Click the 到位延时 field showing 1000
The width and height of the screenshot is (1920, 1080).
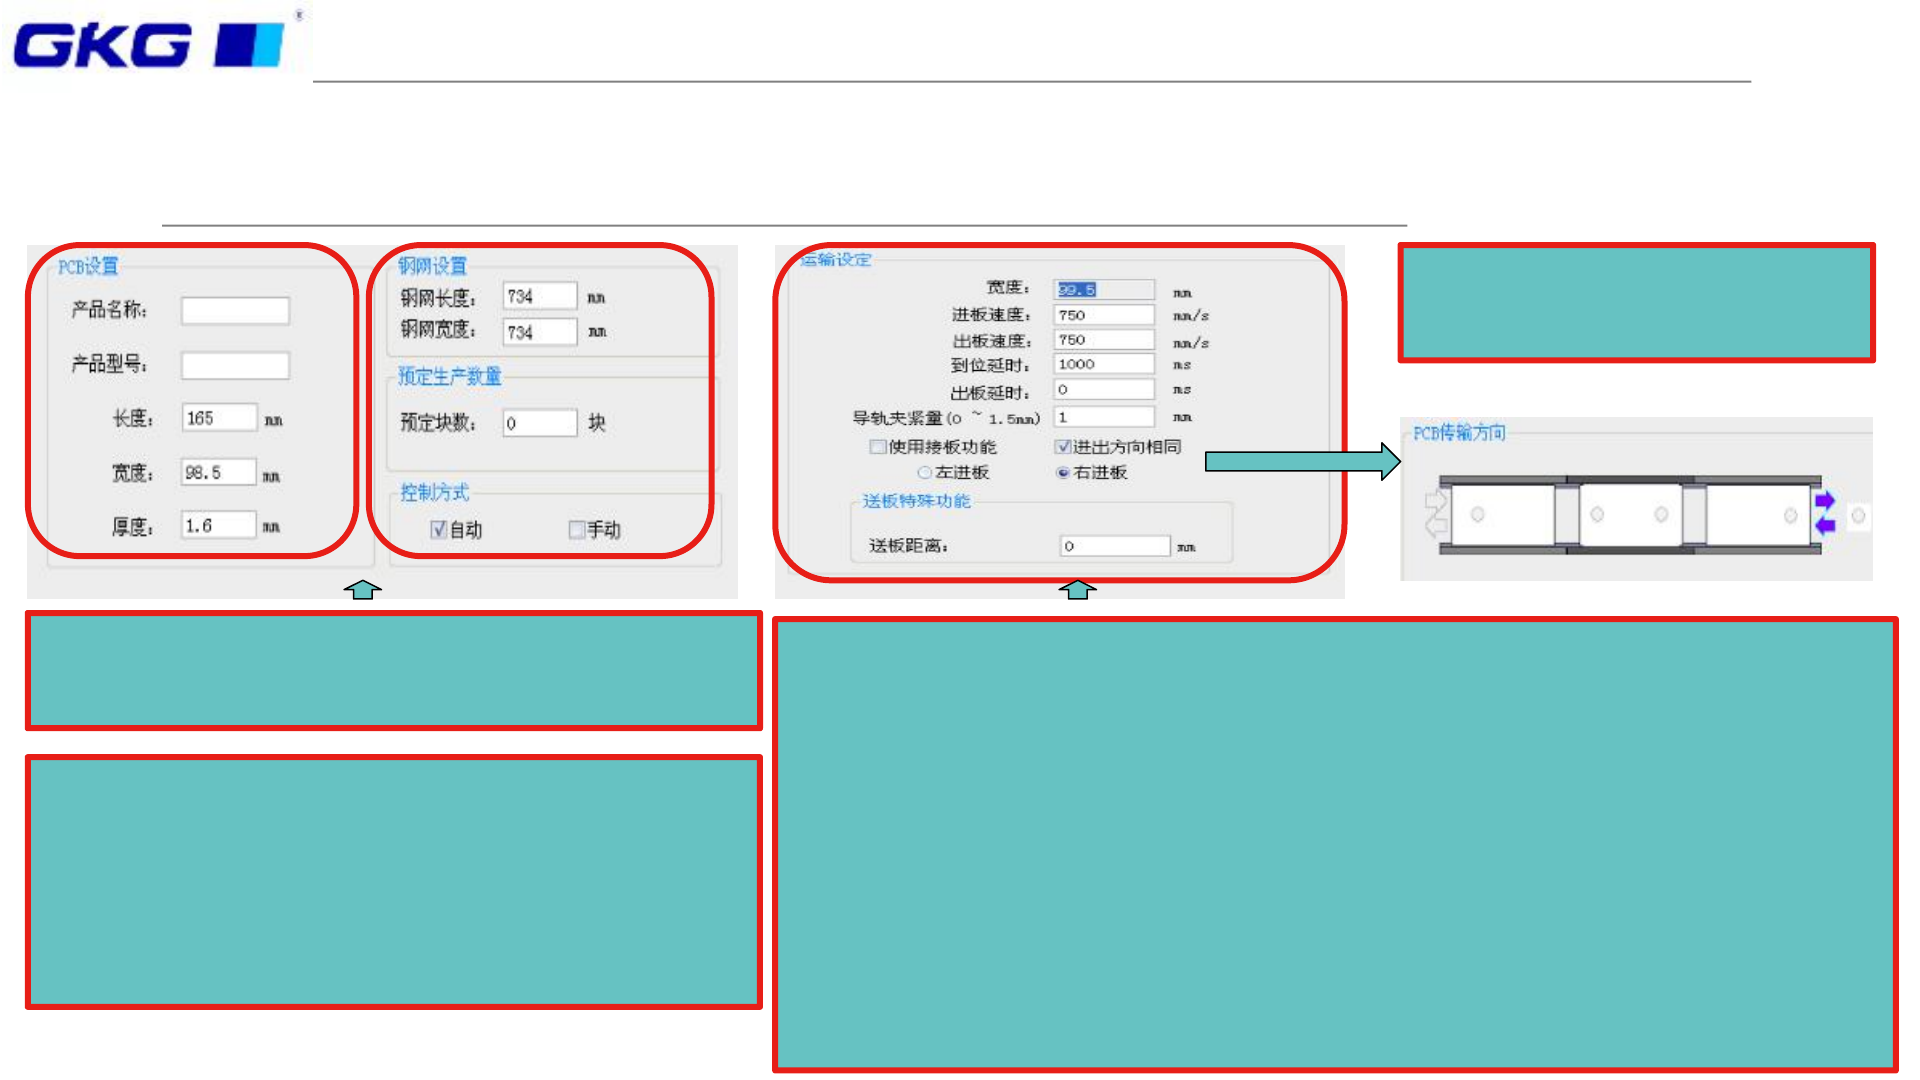tap(1104, 365)
